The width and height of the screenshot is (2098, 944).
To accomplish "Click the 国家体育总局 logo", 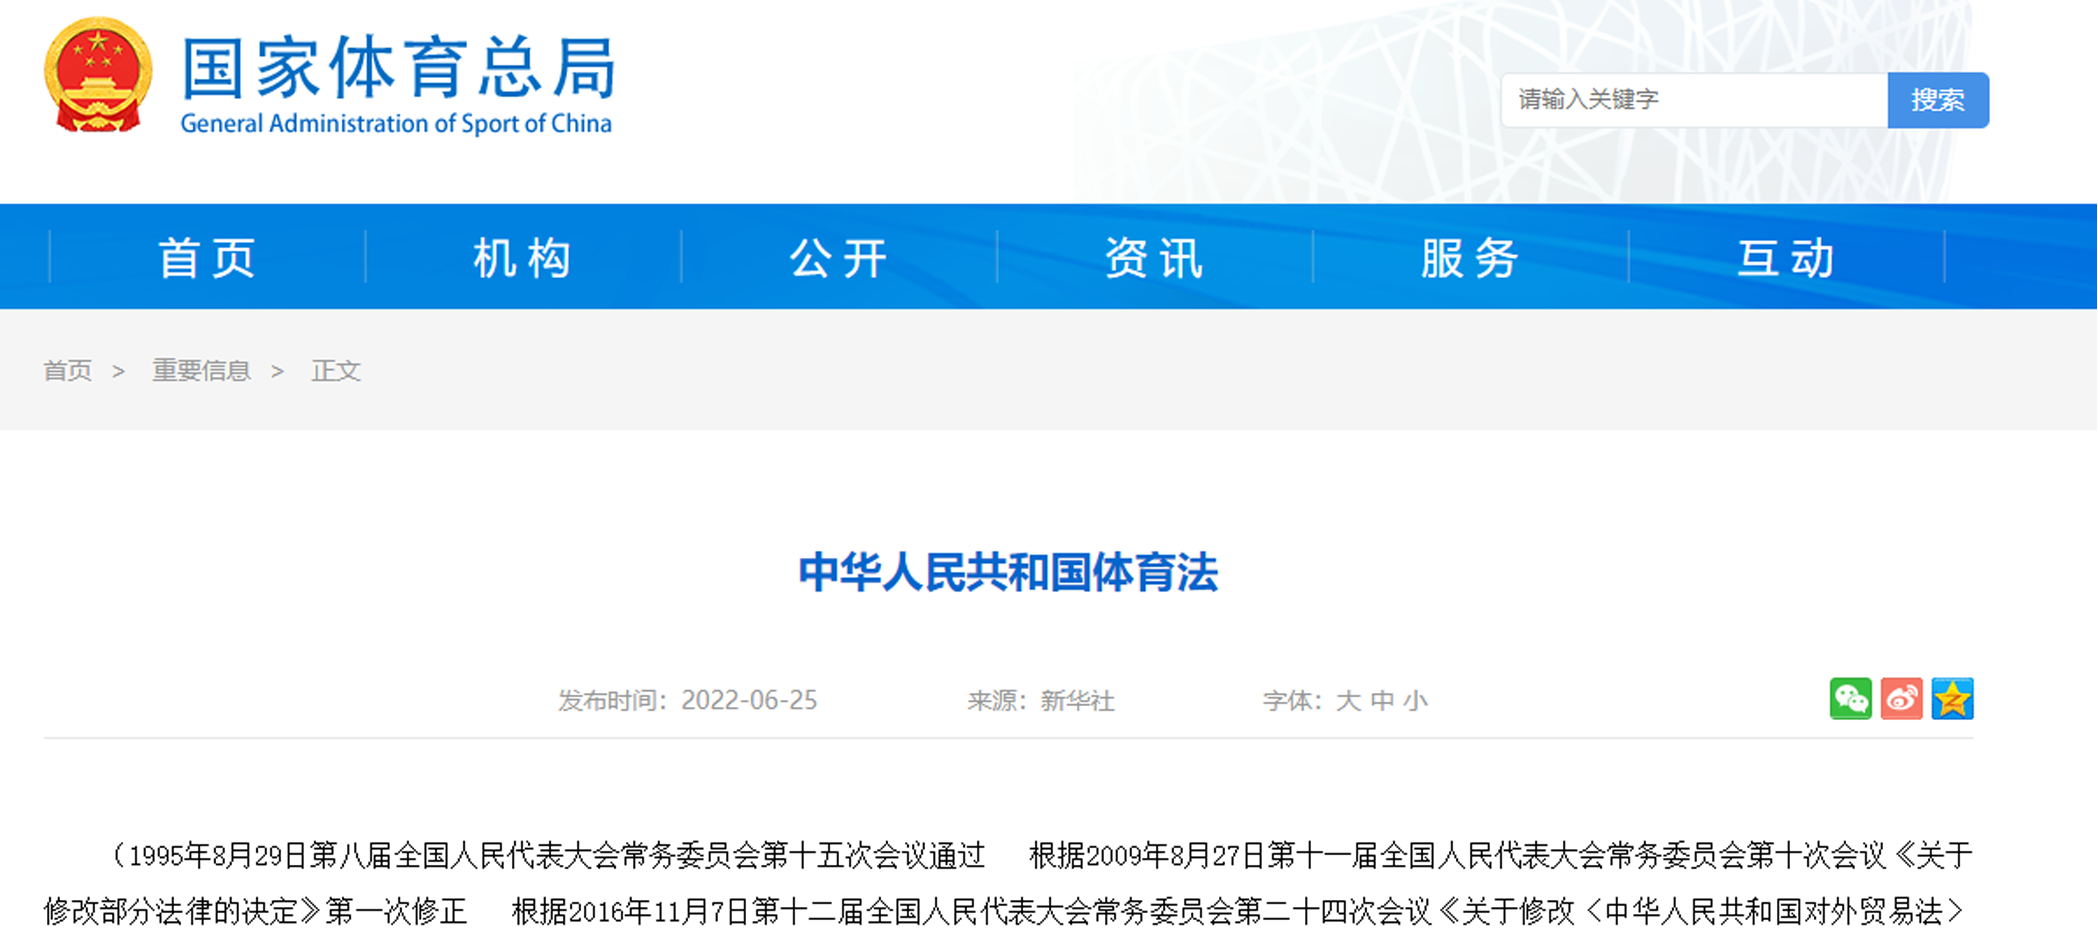I will (398, 72).
